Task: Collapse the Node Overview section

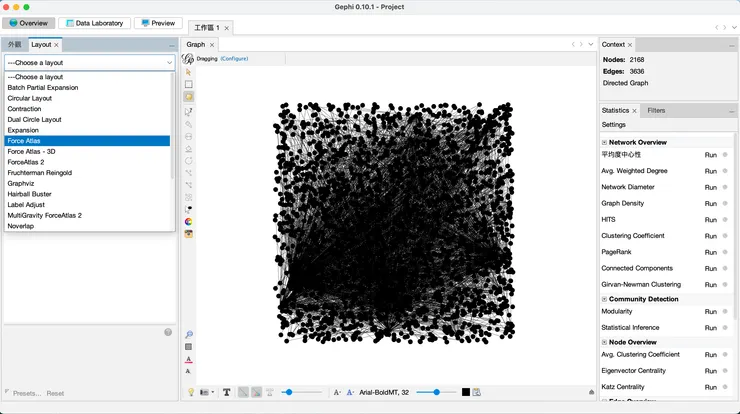Action: (x=604, y=342)
